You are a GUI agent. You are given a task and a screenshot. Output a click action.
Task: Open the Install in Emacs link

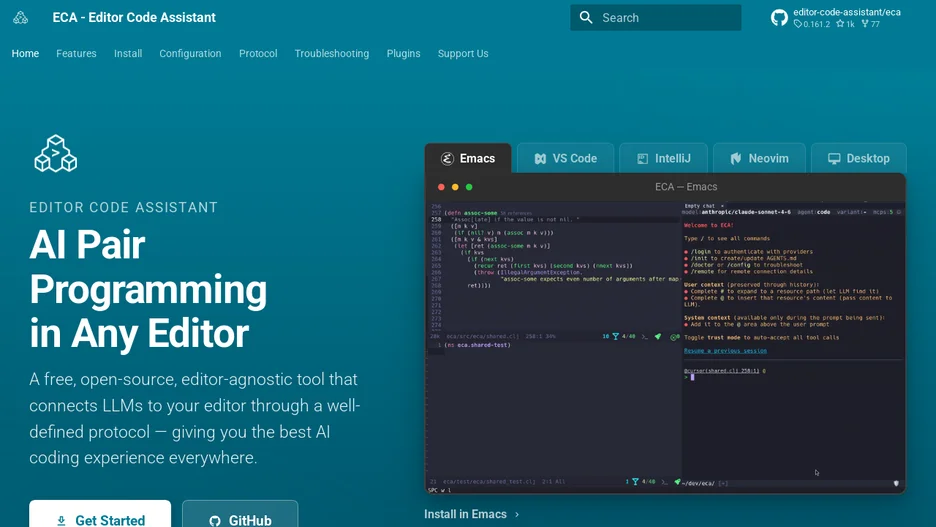click(465, 514)
